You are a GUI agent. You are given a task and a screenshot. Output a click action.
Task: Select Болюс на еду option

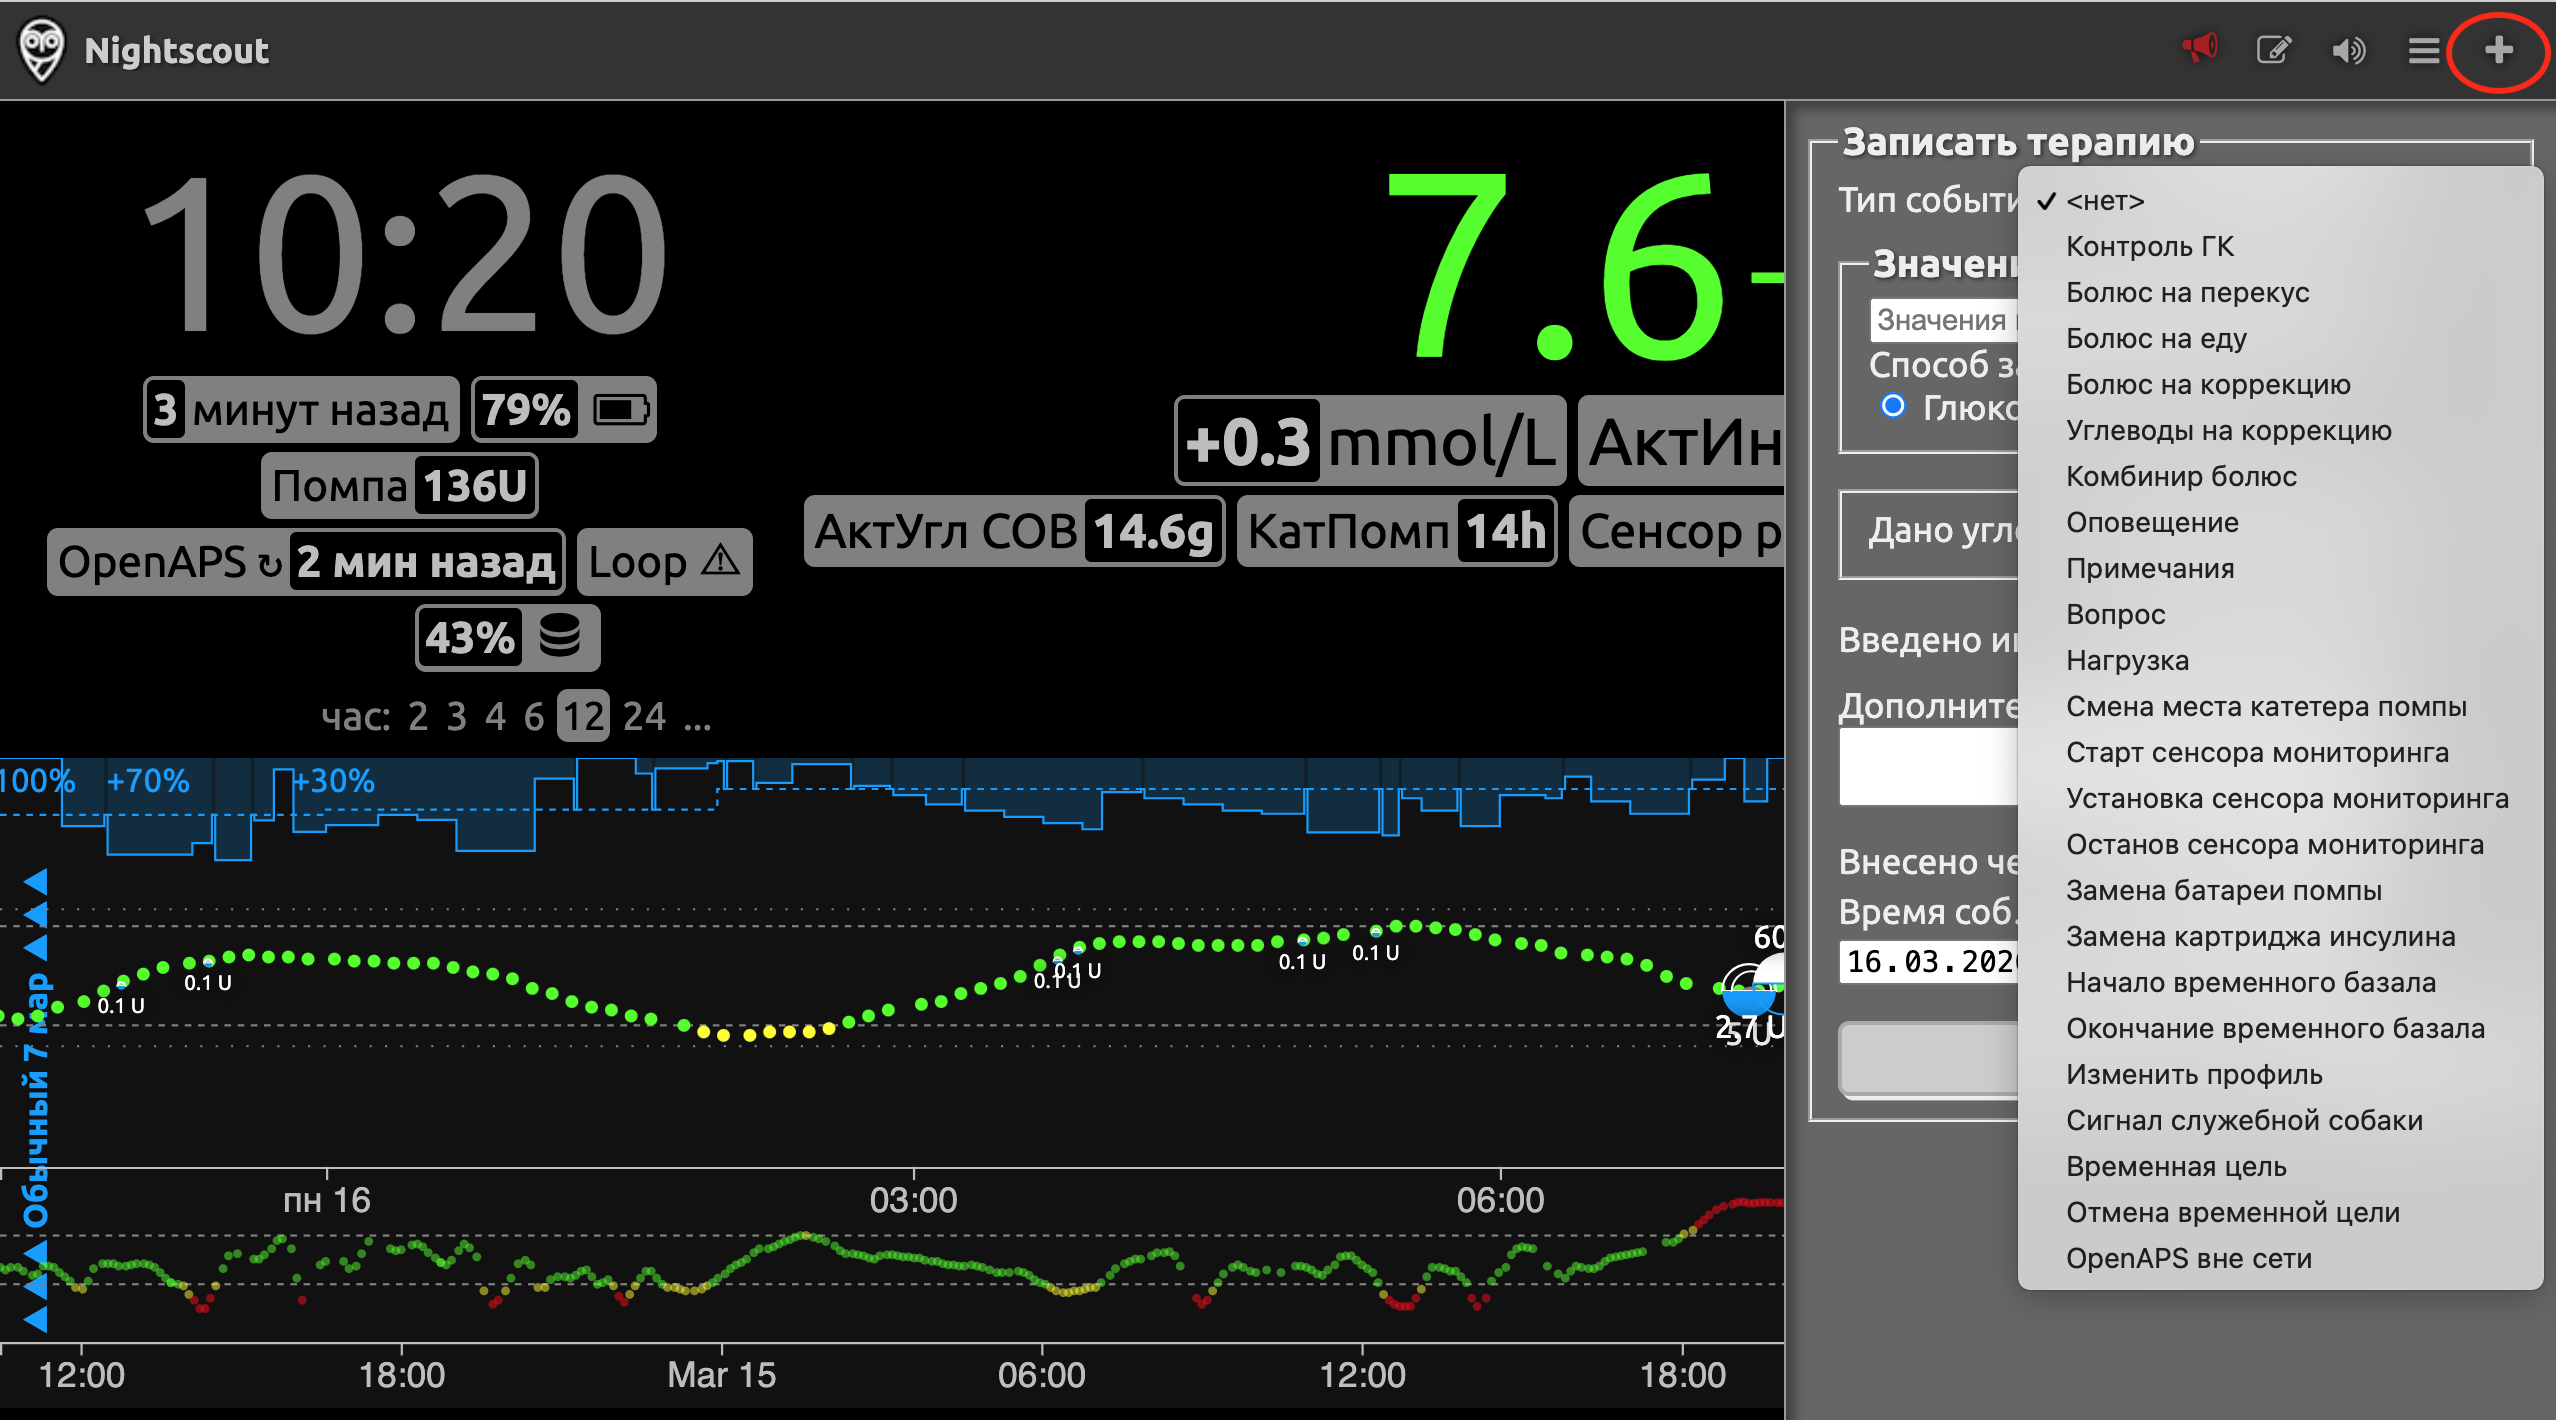click(x=2280, y=338)
